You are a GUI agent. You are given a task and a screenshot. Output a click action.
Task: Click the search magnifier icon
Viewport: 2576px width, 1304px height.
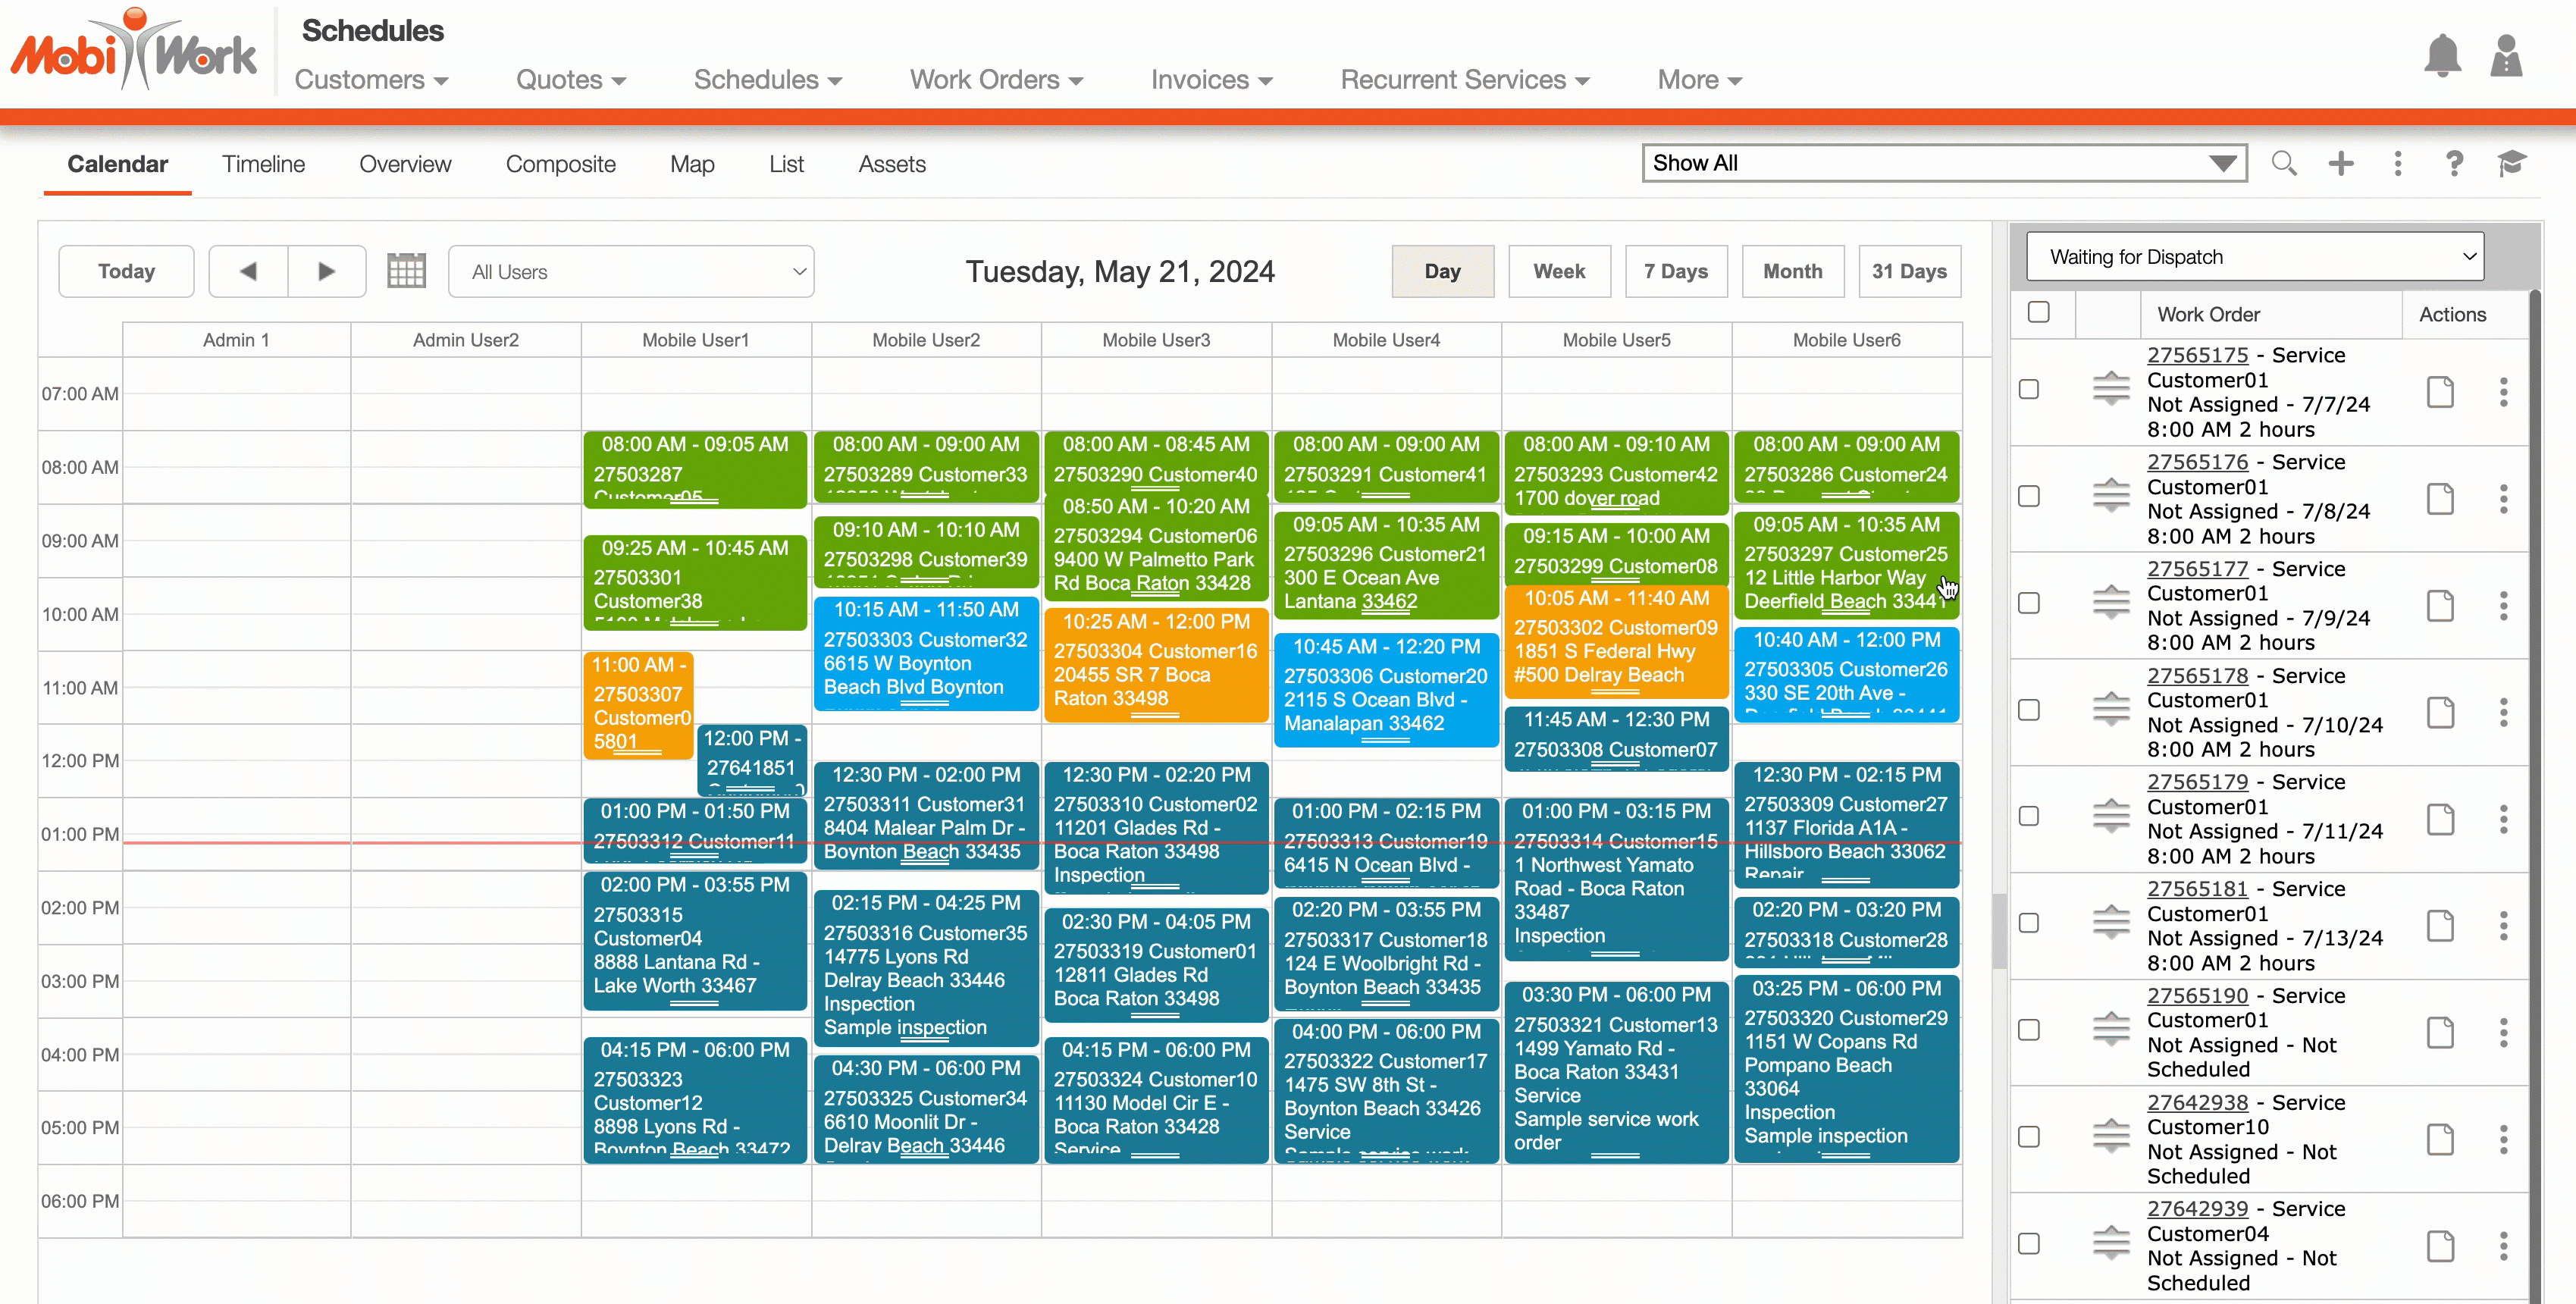pyautogui.click(x=2283, y=163)
